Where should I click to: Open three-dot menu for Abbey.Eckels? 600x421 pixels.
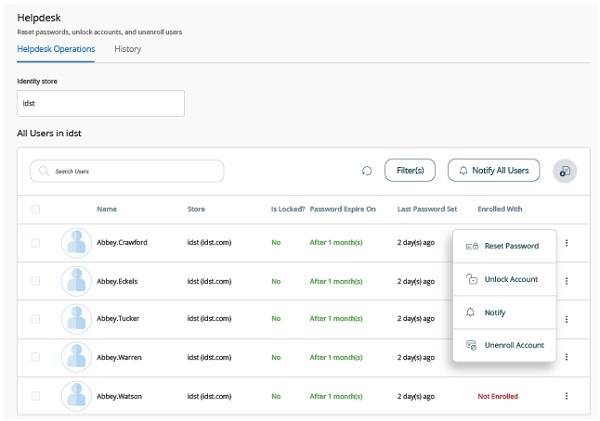567,281
